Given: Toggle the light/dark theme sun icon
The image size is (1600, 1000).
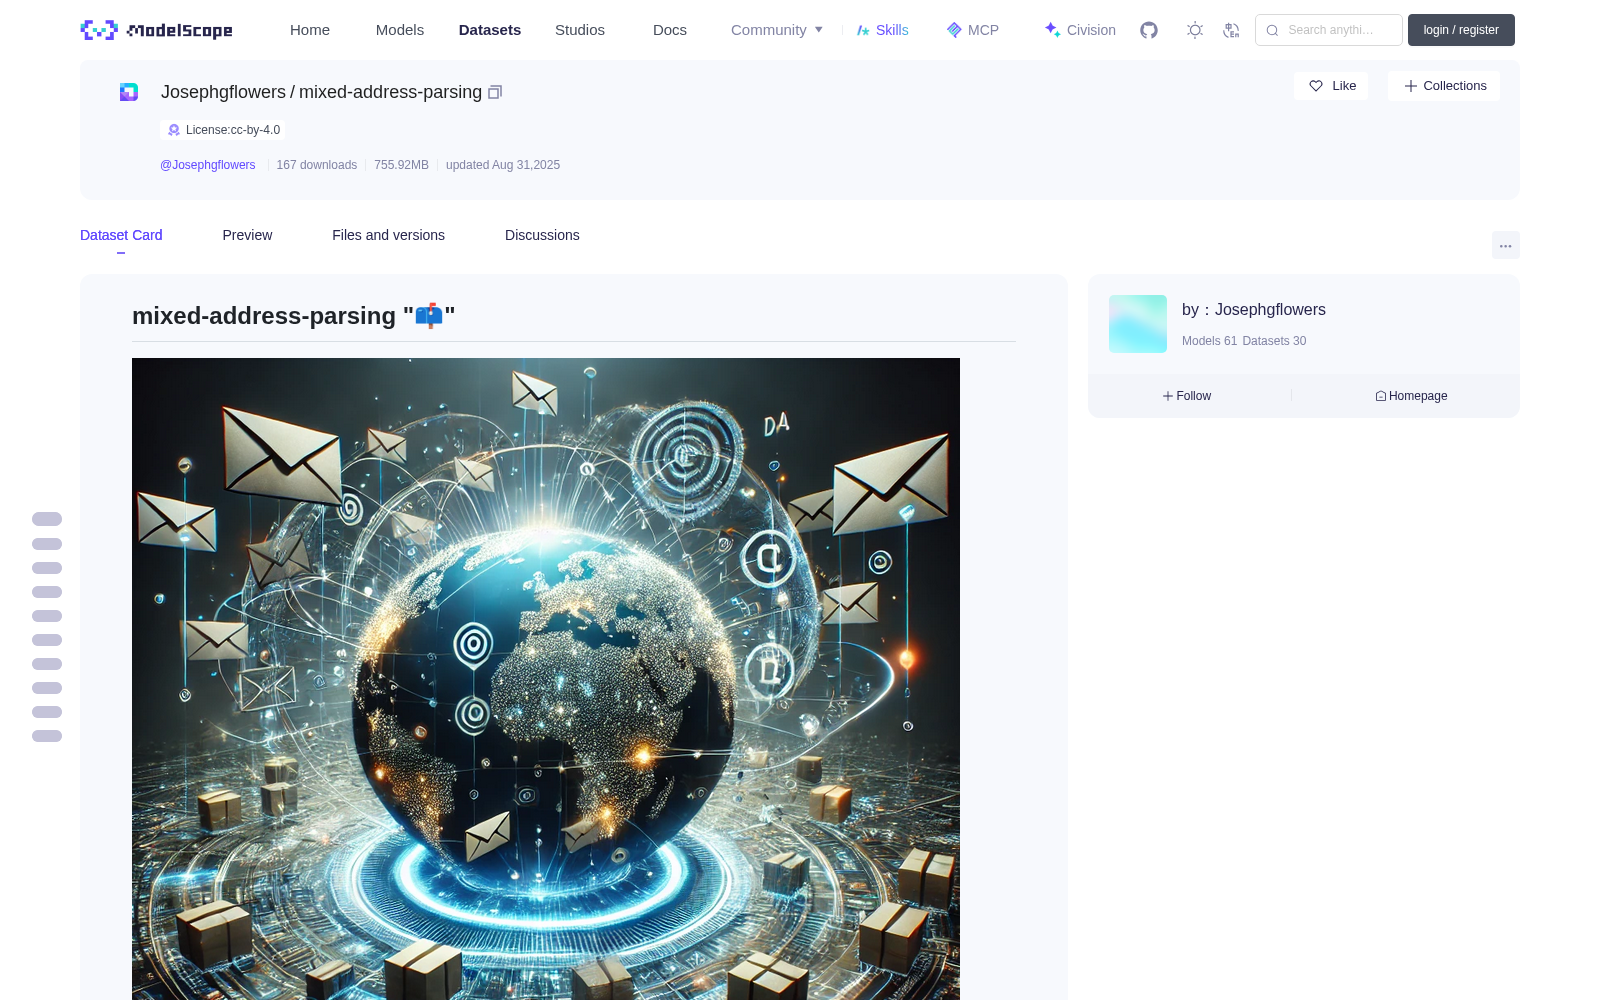Looking at the screenshot, I should click(x=1194, y=30).
